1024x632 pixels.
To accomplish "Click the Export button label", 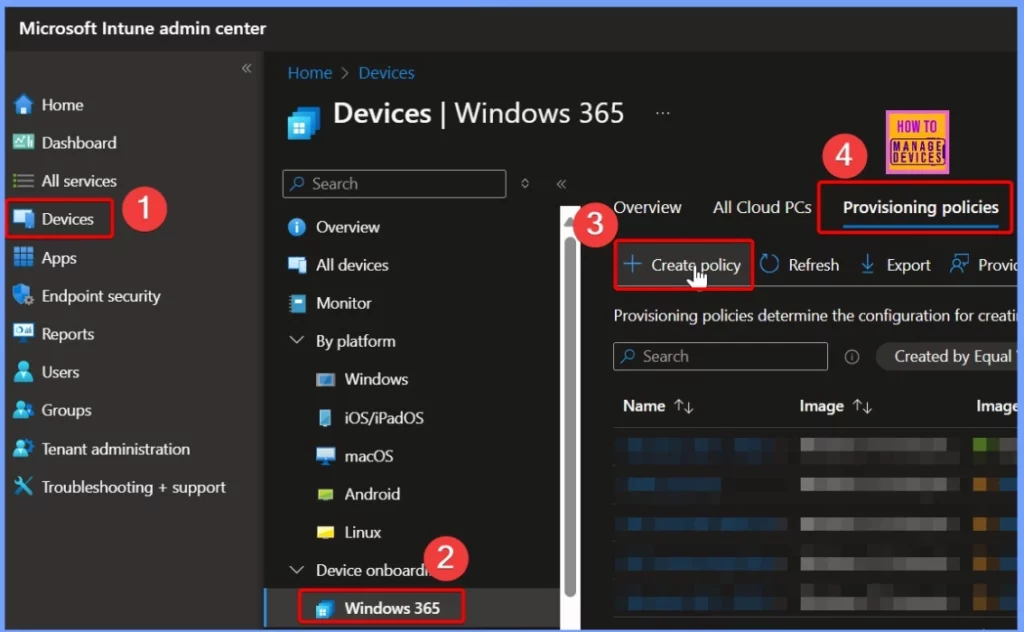I will [908, 265].
